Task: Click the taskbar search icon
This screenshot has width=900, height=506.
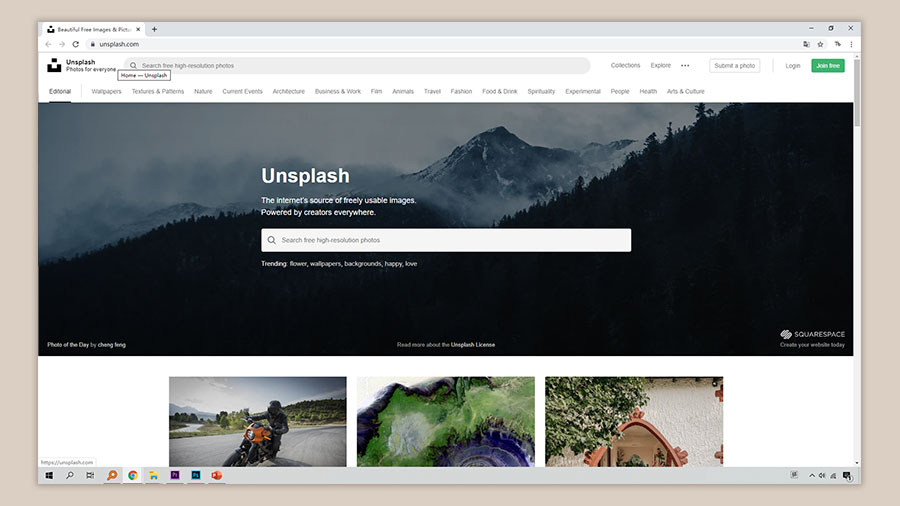Action: 70,476
